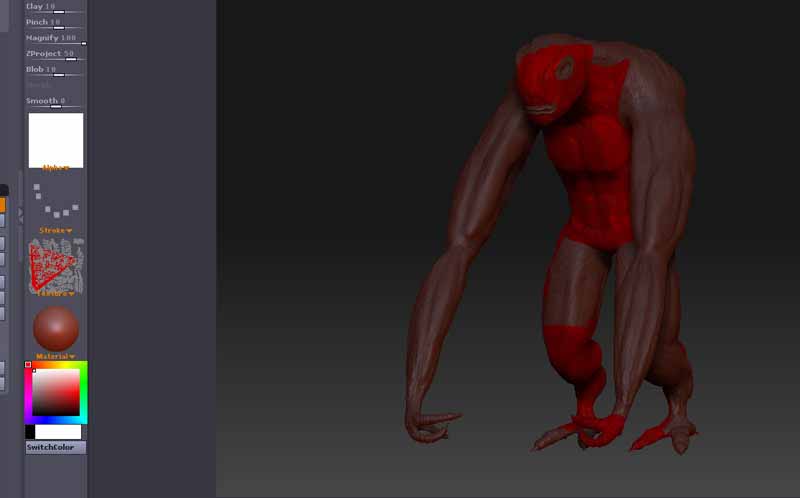The width and height of the screenshot is (800, 498).
Task: Open the Texture dropdown label
Action: 55,294
